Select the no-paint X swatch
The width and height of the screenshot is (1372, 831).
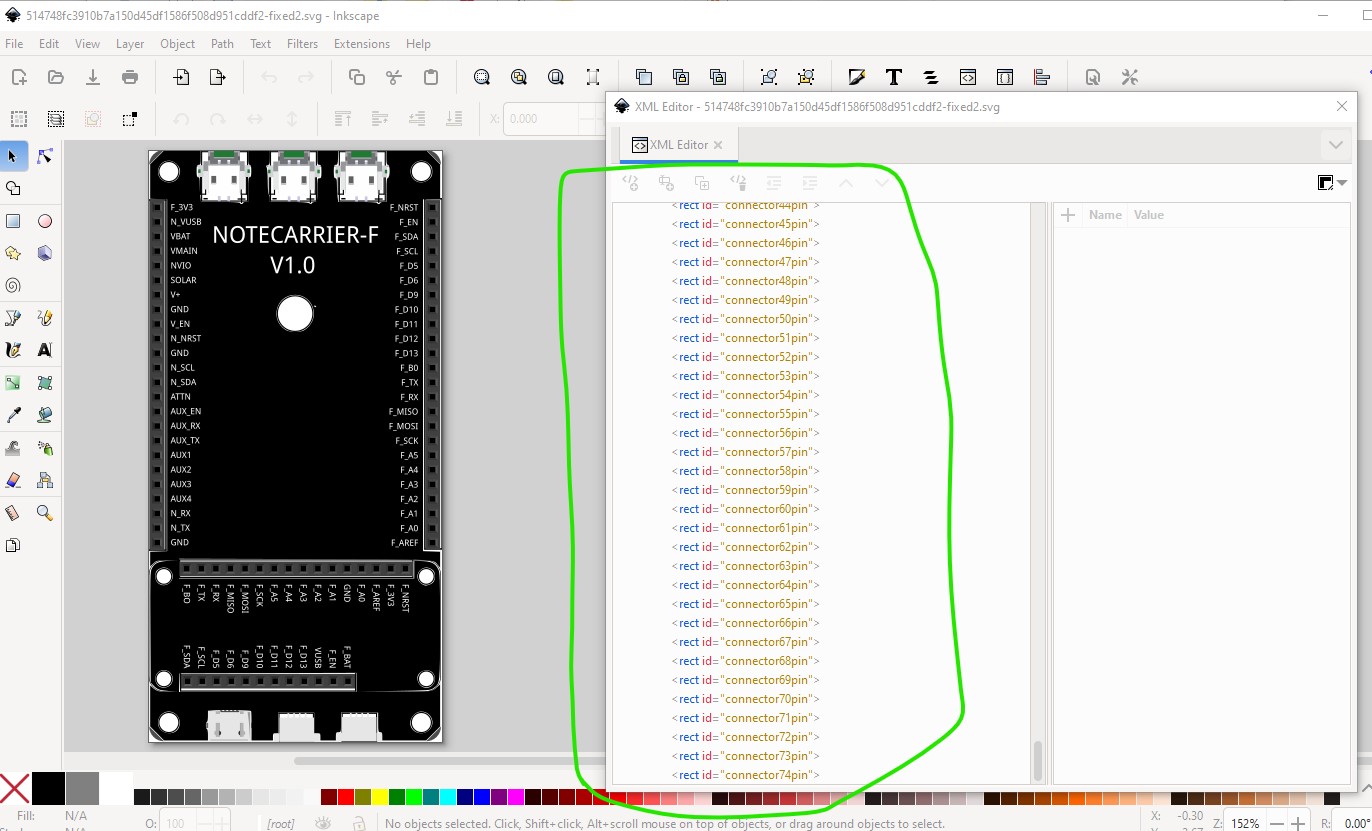(x=14, y=789)
